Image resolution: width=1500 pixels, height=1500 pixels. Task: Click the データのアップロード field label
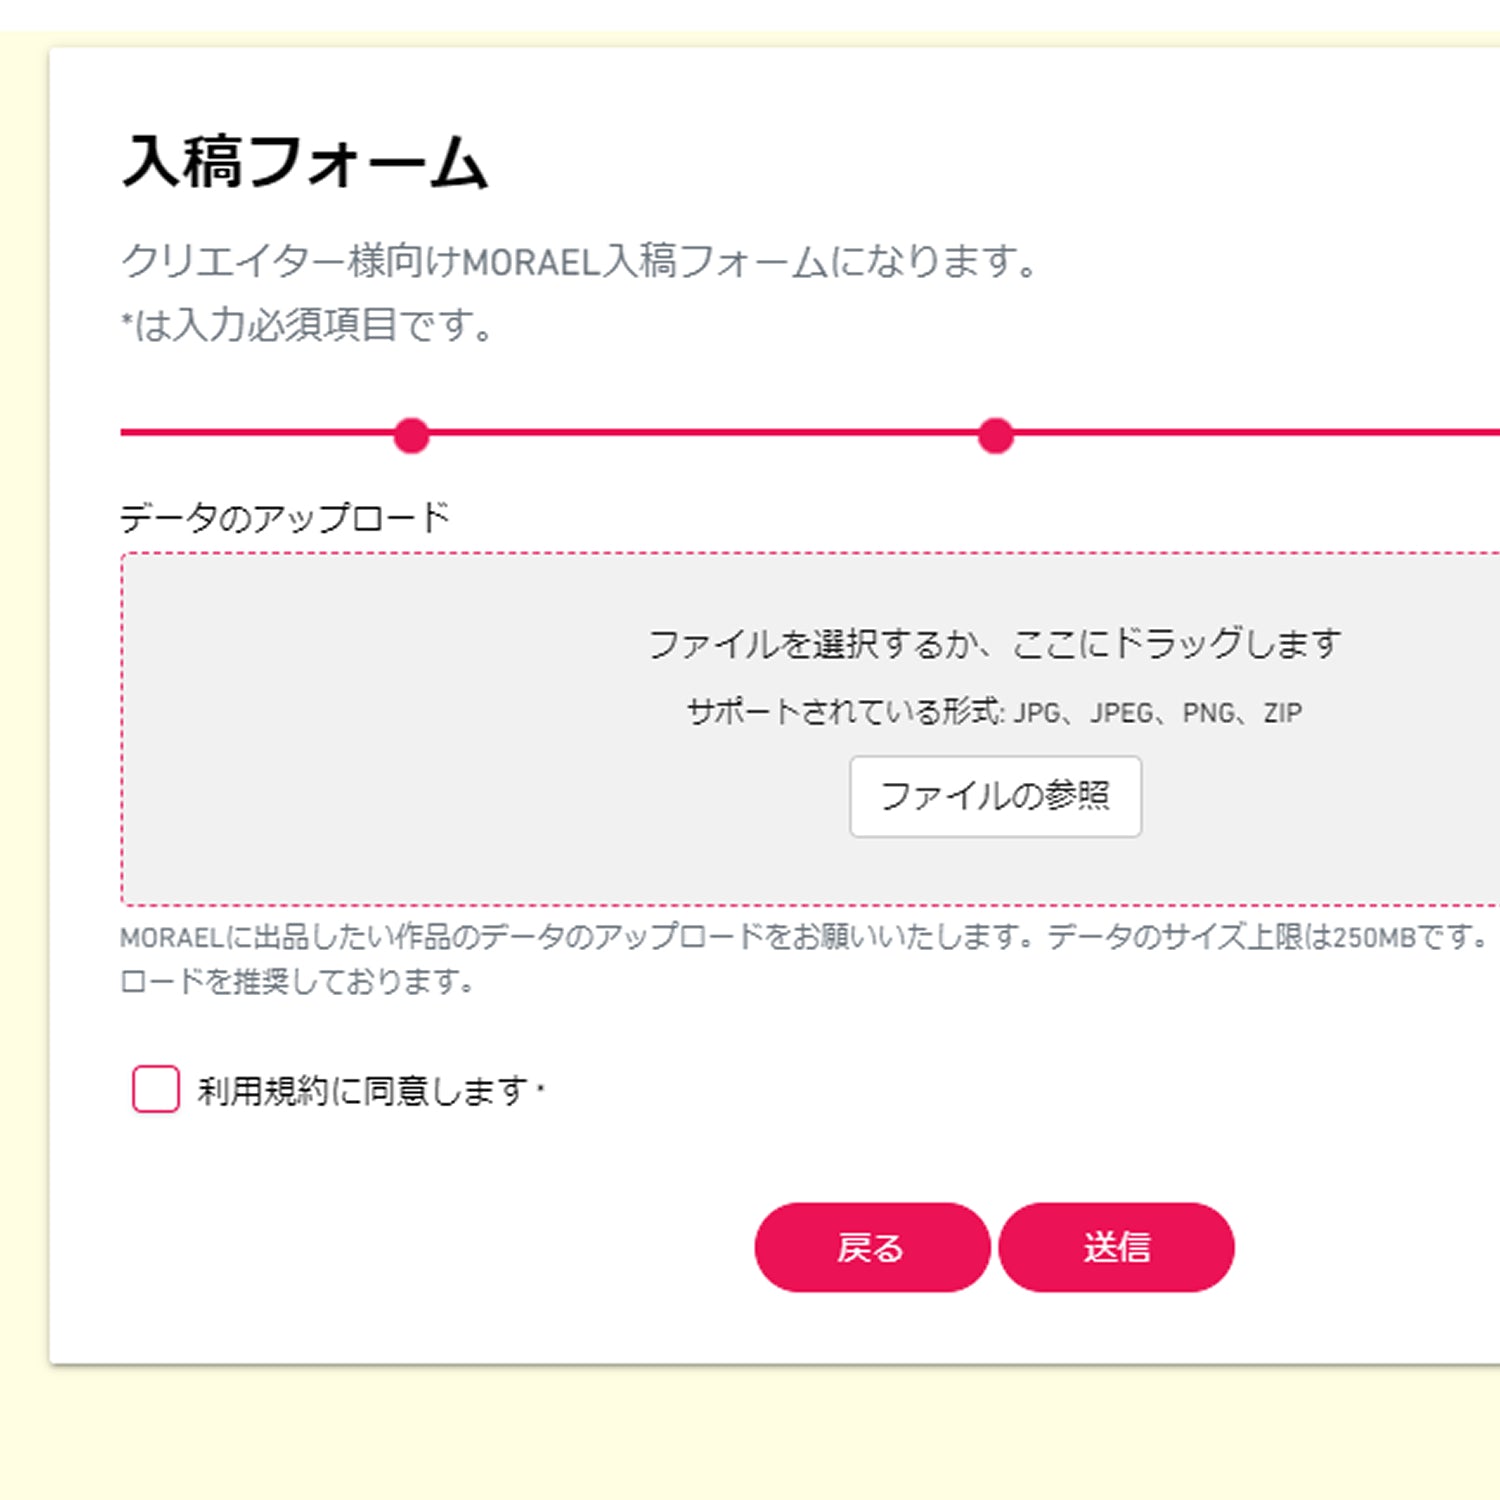285,518
